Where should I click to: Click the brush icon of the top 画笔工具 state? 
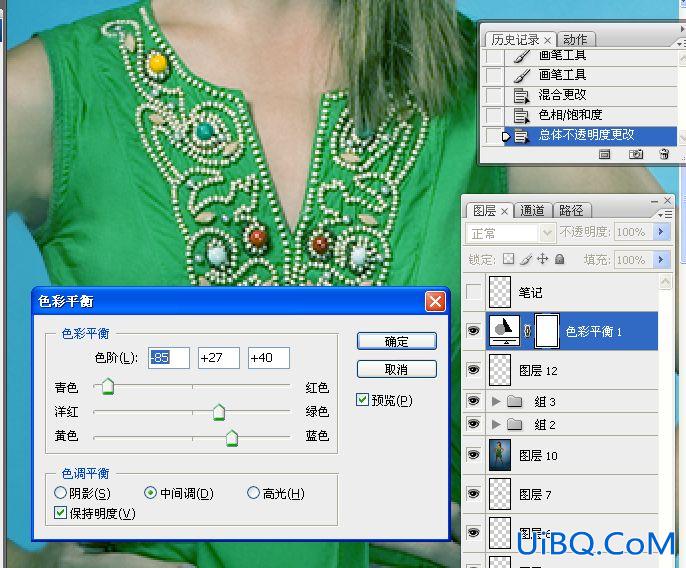522,56
